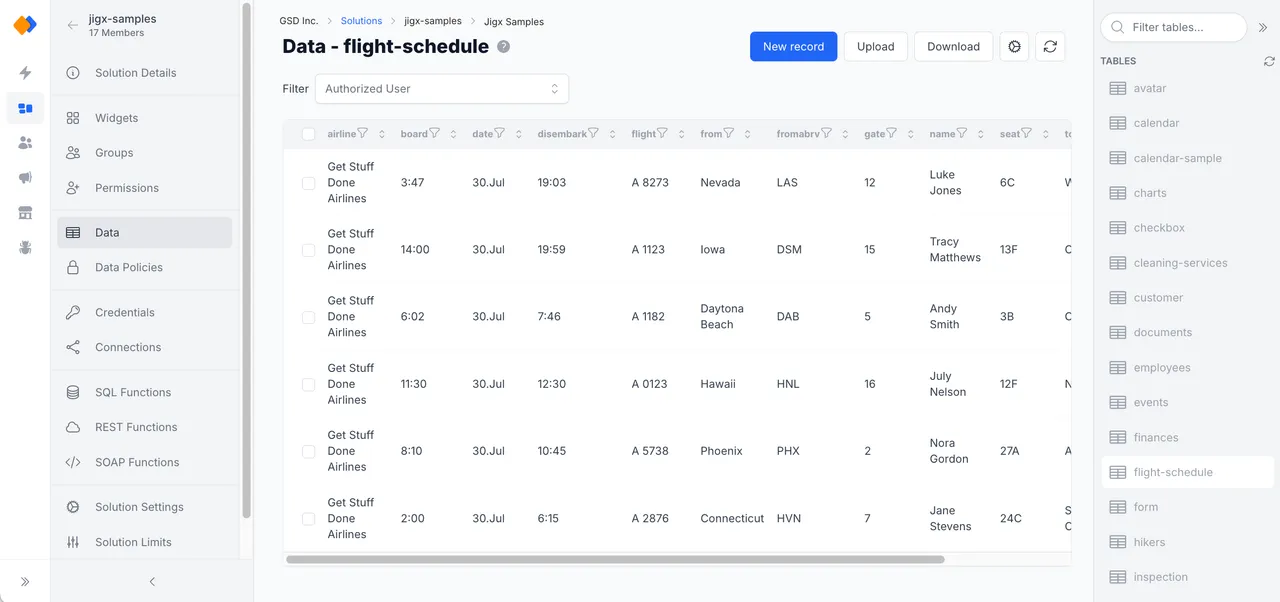Expand the left rail with bottom chevrons
This screenshot has height=602, width=1280.
pyautogui.click(x=25, y=582)
